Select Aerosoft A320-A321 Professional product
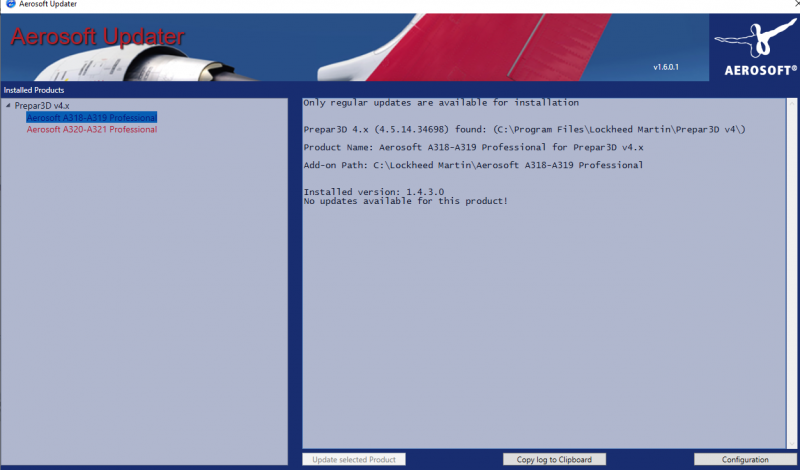Image resolution: width=800 pixels, height=470 pixels. [x=92, y=130]
